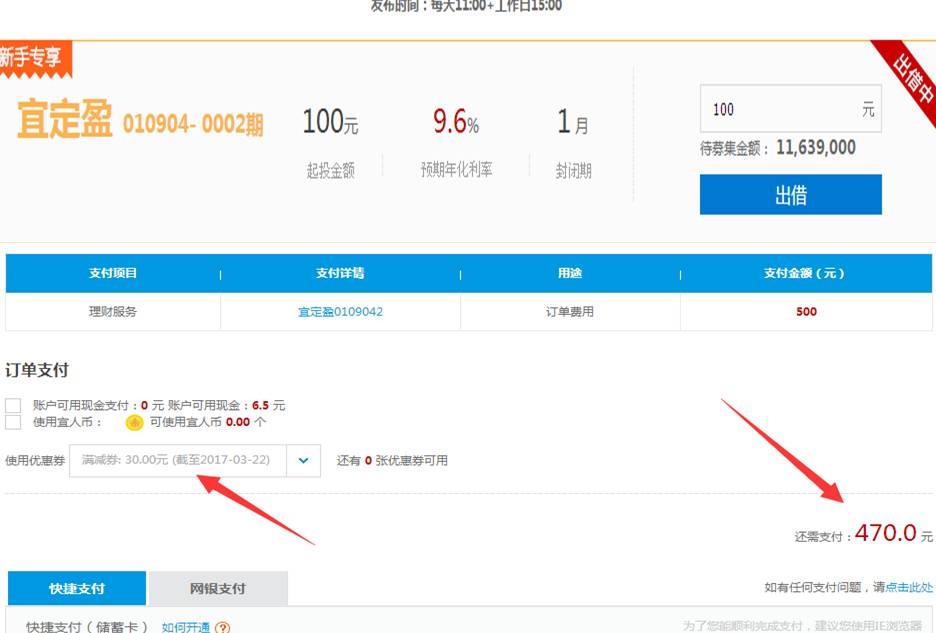Click the gold 宜人币 coin icon

[x=134, y=423]
